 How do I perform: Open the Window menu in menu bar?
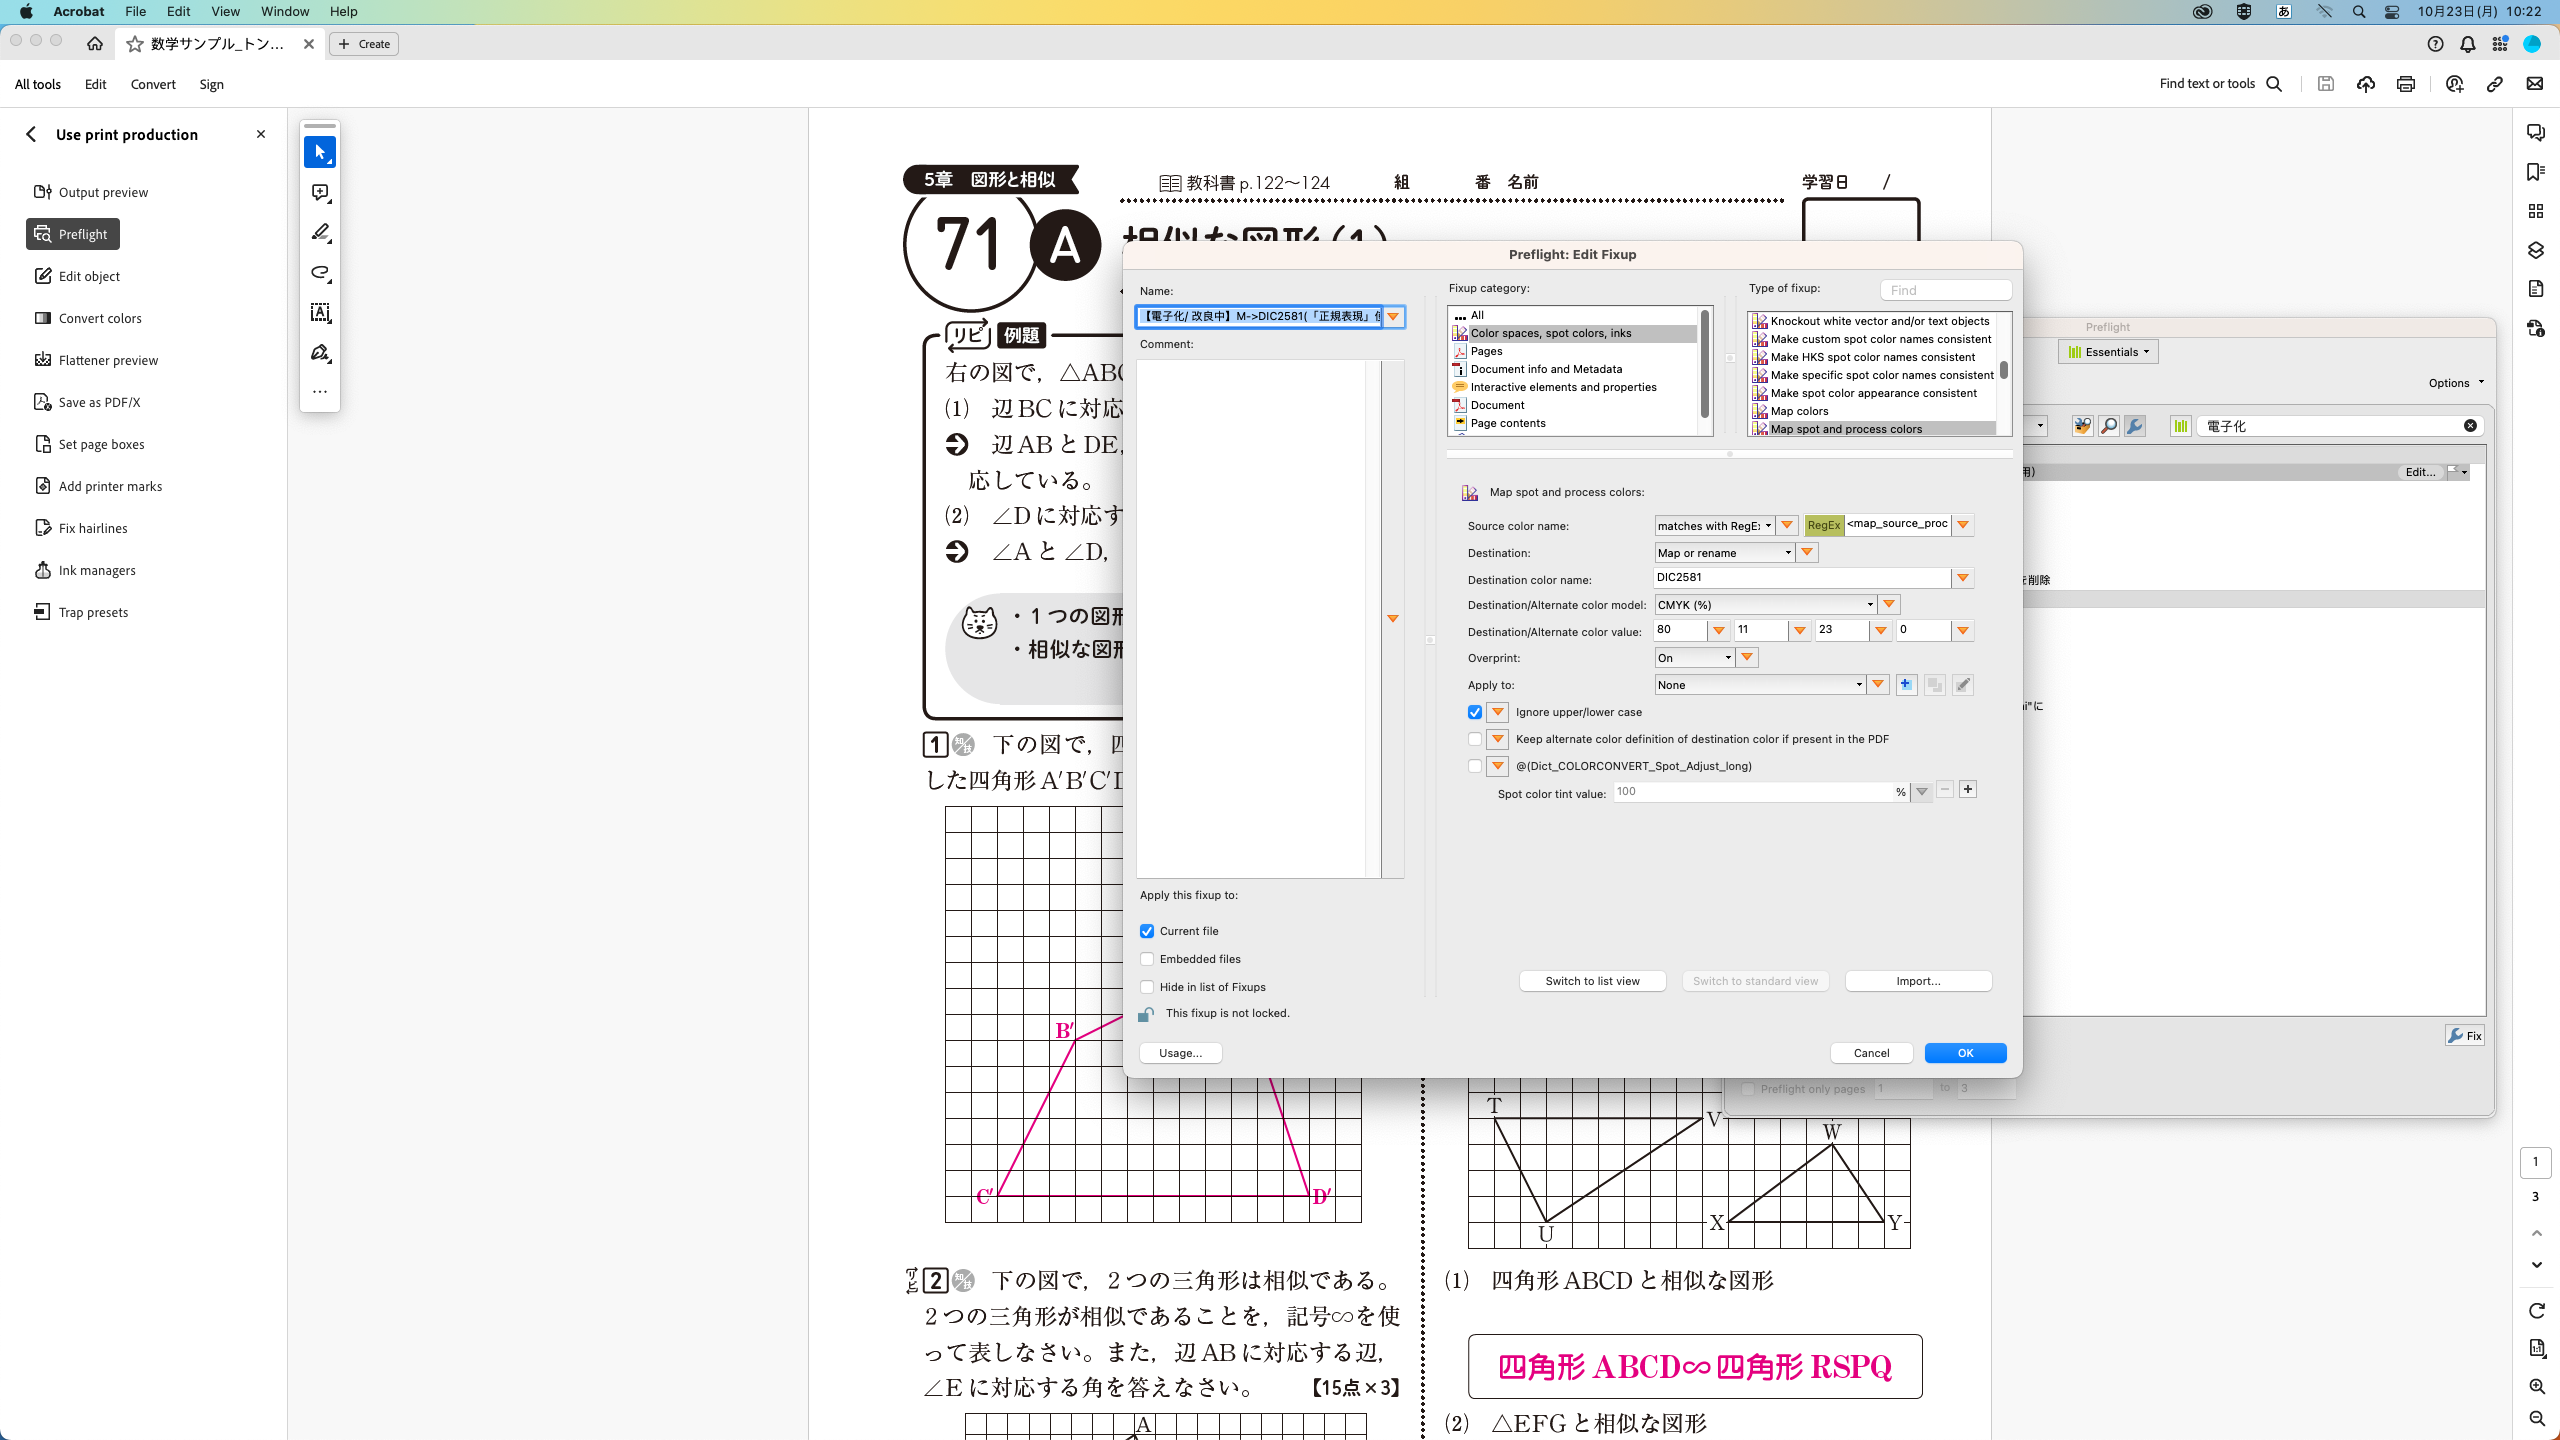point(285,12)
